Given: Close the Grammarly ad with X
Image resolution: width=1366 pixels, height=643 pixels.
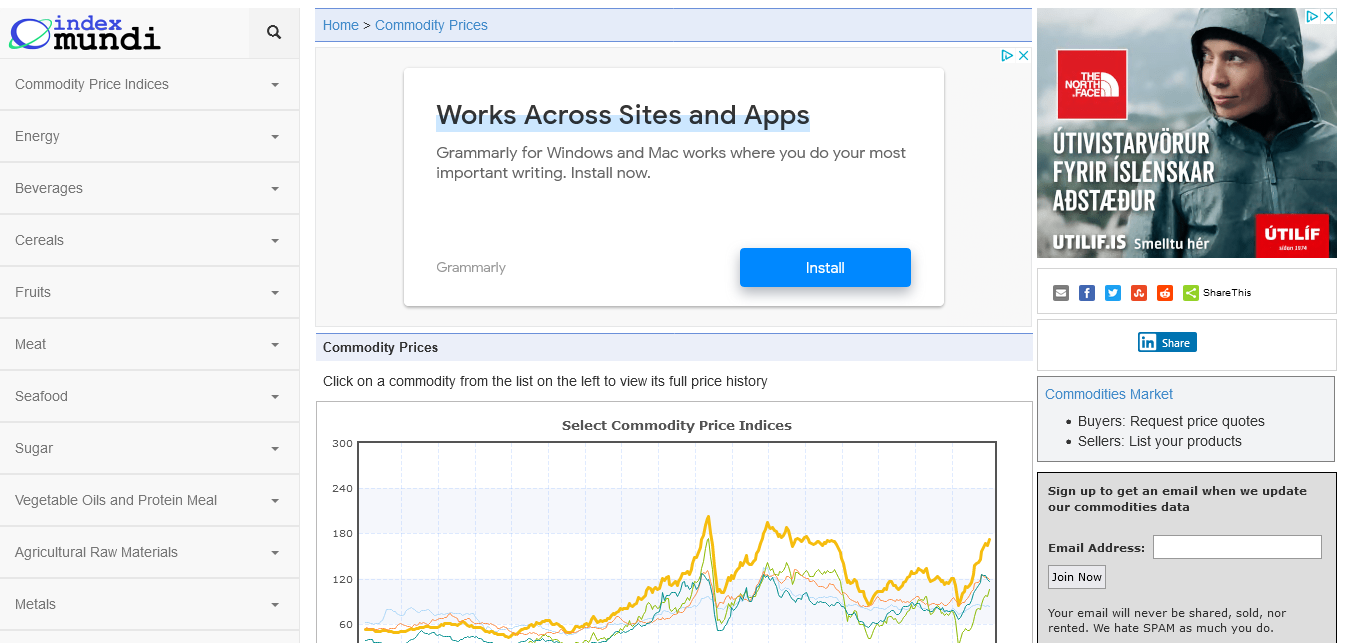Looking at the screenshot, I should coord(1023,56).
